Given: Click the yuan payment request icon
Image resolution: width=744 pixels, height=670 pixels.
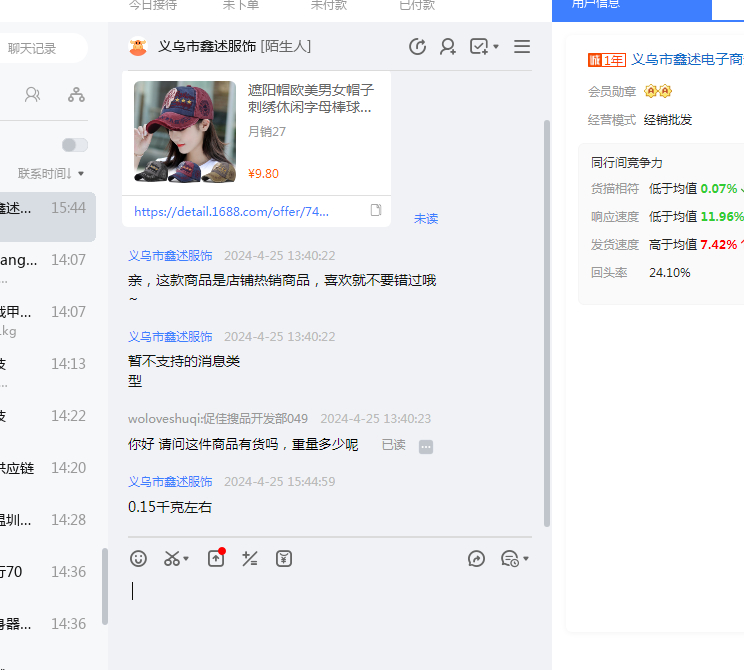Looking at the screenshot, I should click(x=284, y=559).
